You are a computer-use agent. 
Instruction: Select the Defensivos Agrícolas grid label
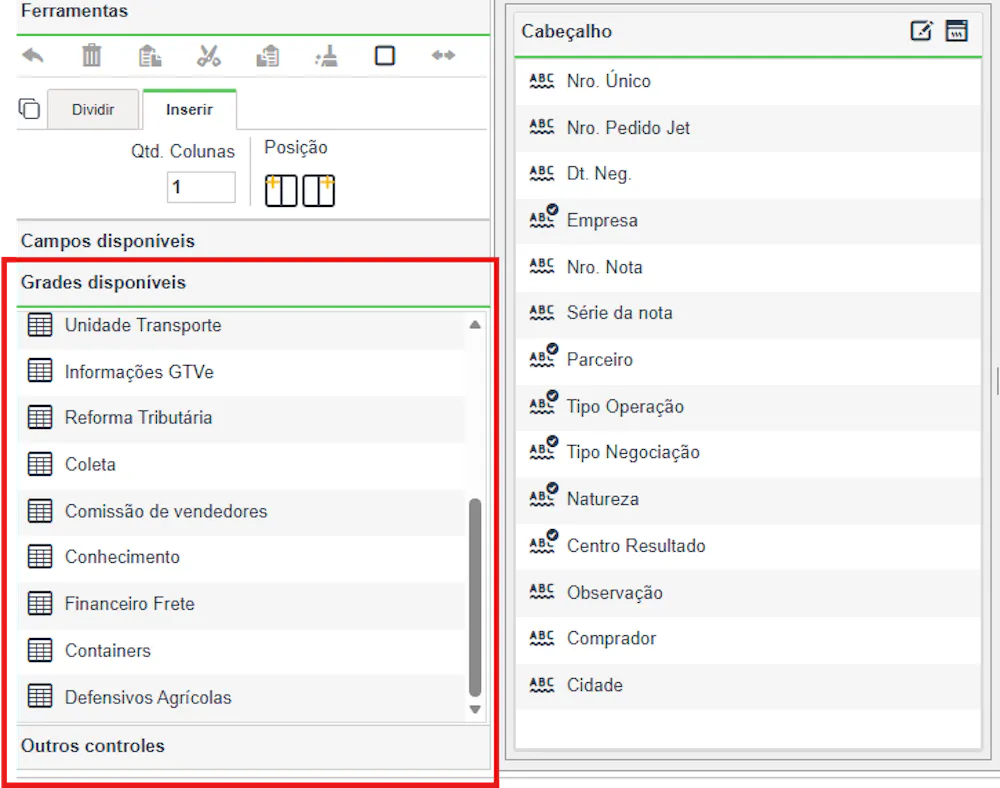(148, 697)
